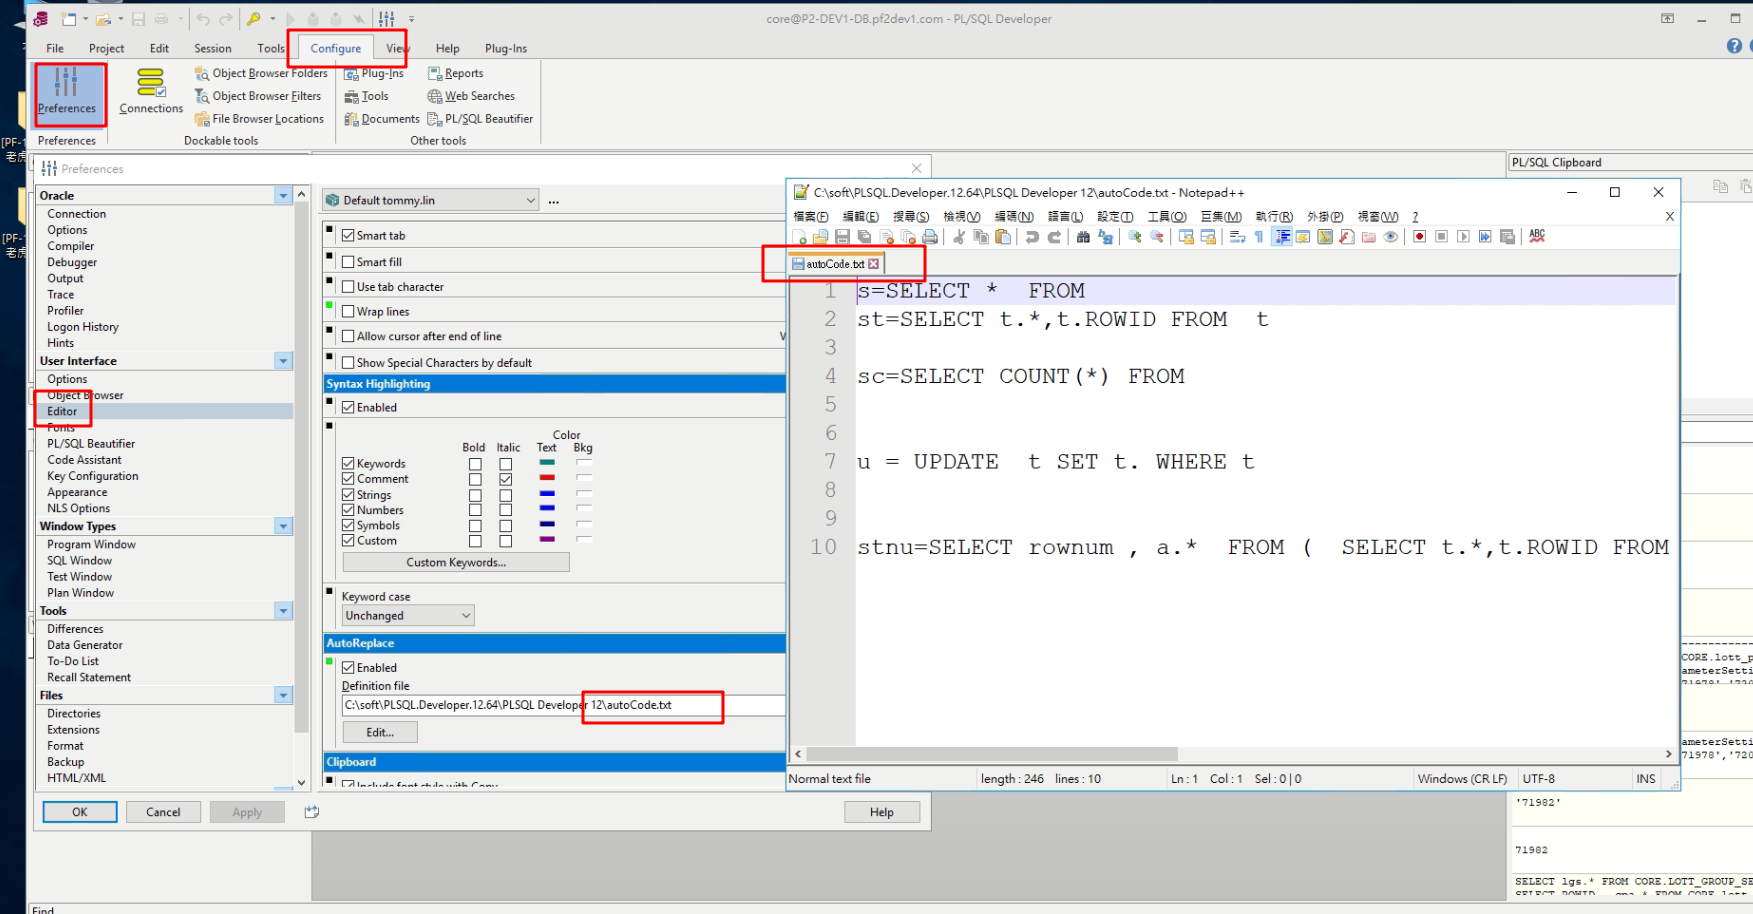This screenshot has width=1753, height=914.
Task: Open the Default tommy.lin preference set dropdown
Action: point(431,200)
